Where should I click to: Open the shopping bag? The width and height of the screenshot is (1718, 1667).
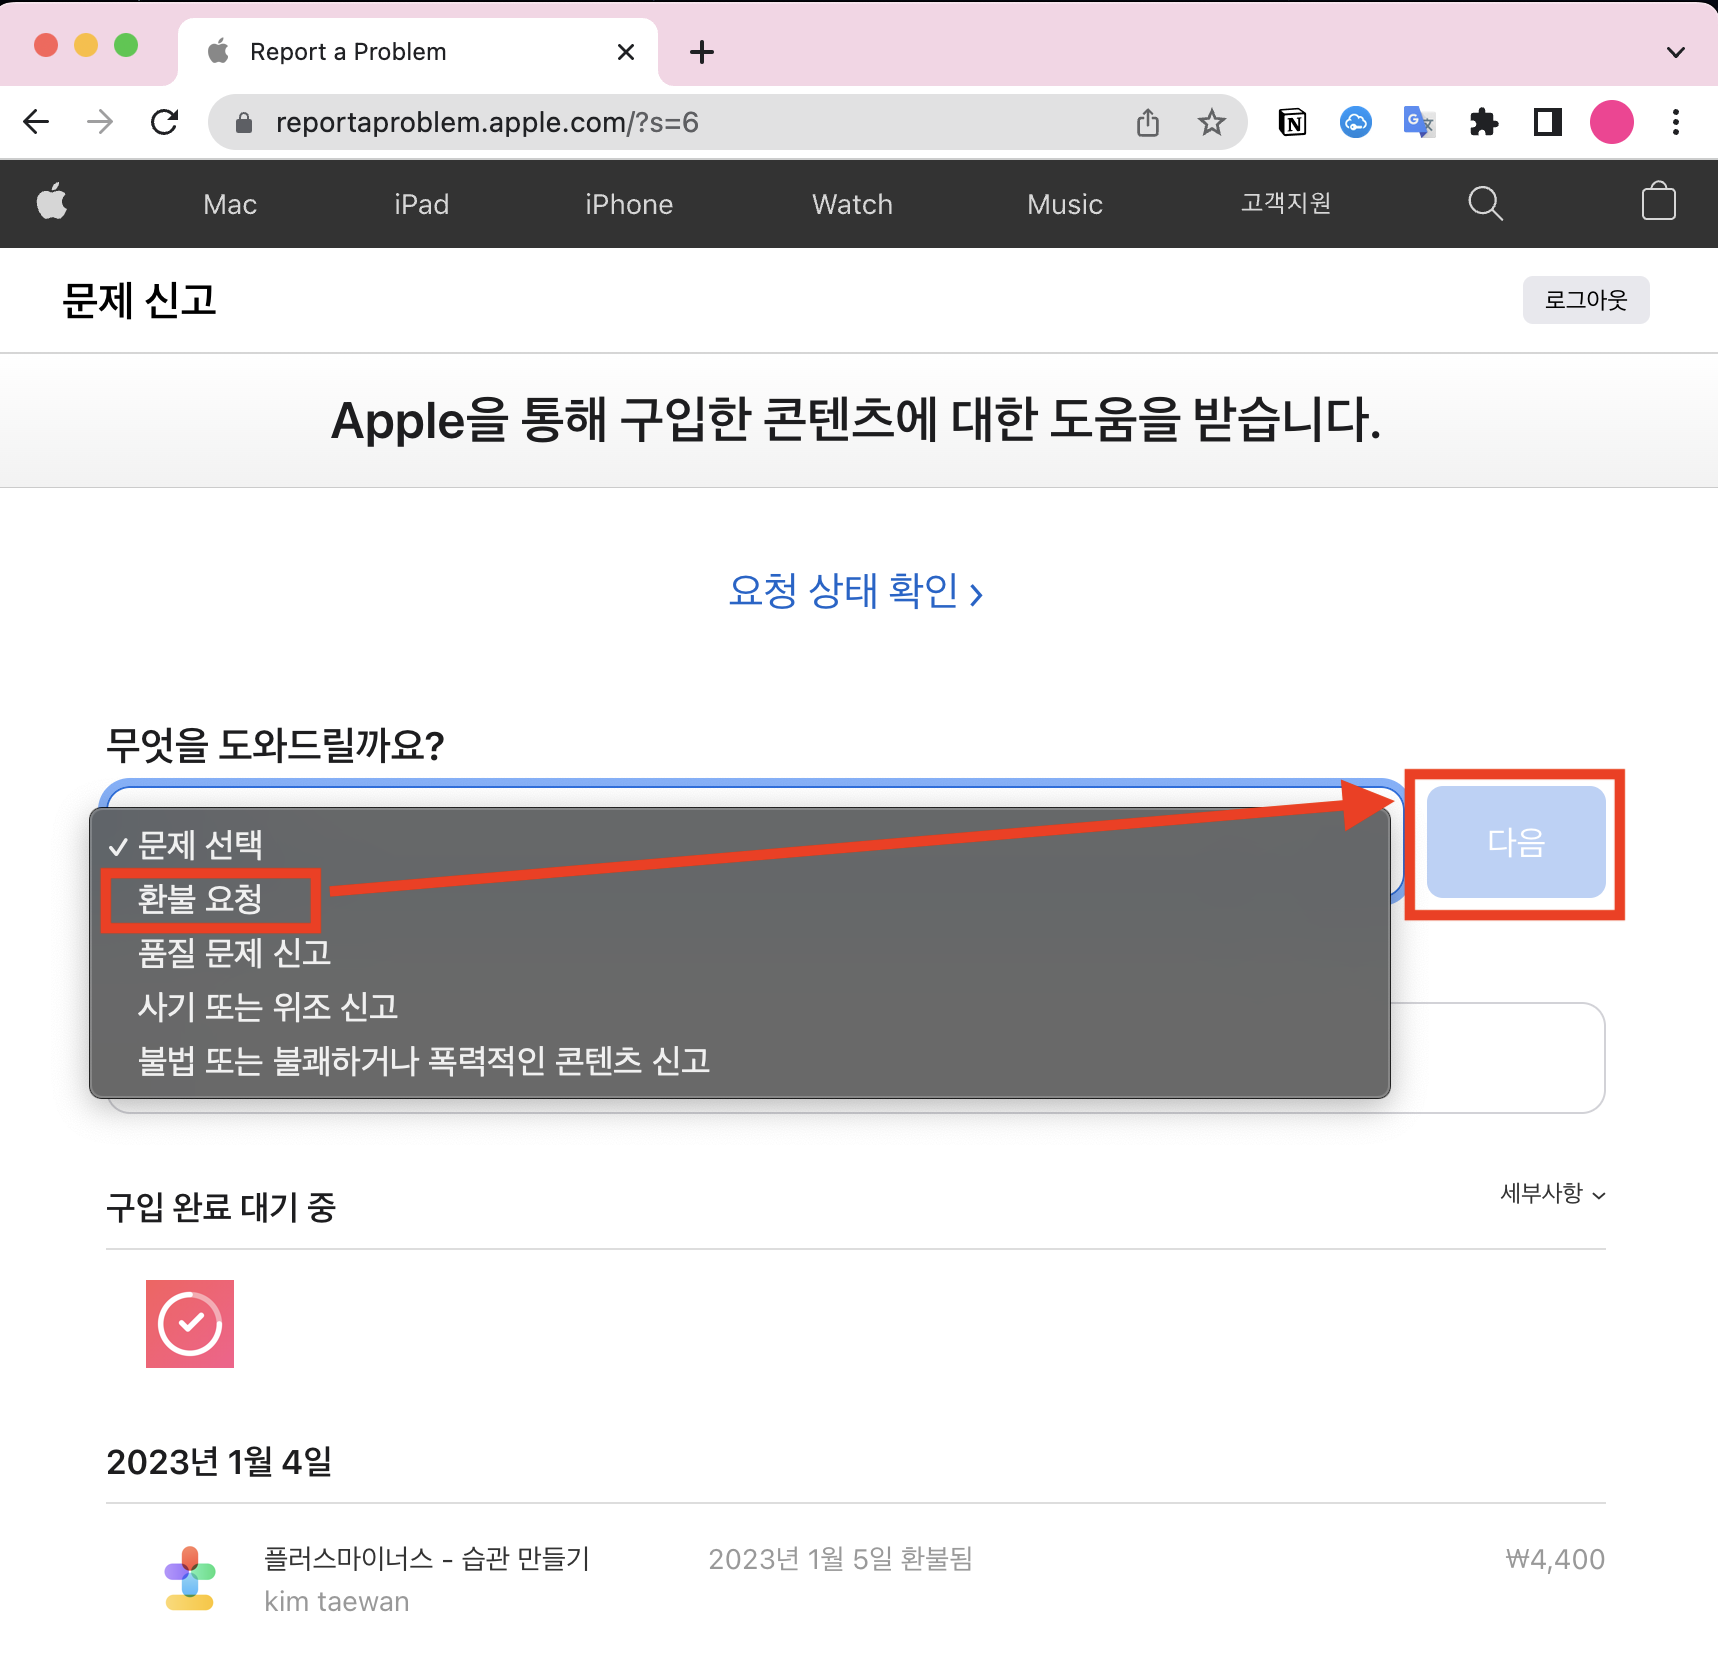(x=1659, y=201)
